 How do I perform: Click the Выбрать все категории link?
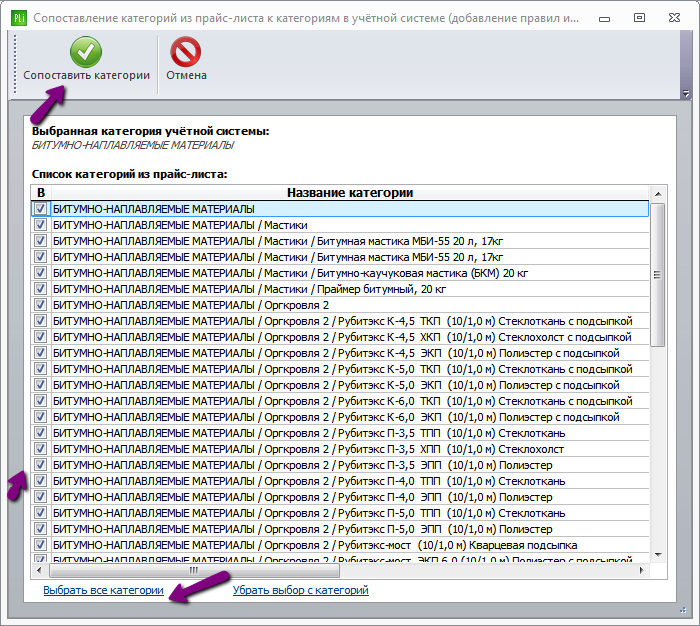point(104,590)
